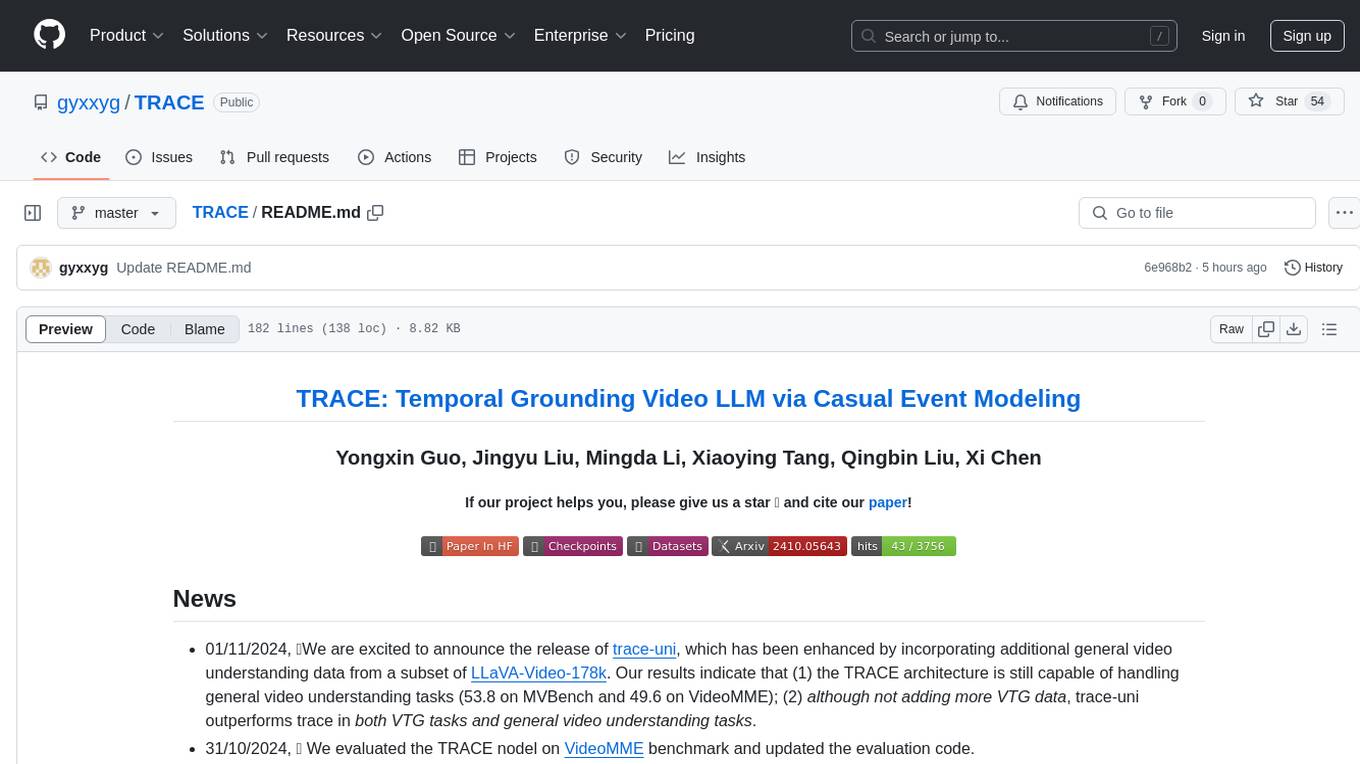Screen dimensions: 1360x764
Task: Open the VideoMME benchmark link
Action: point(604,747)
